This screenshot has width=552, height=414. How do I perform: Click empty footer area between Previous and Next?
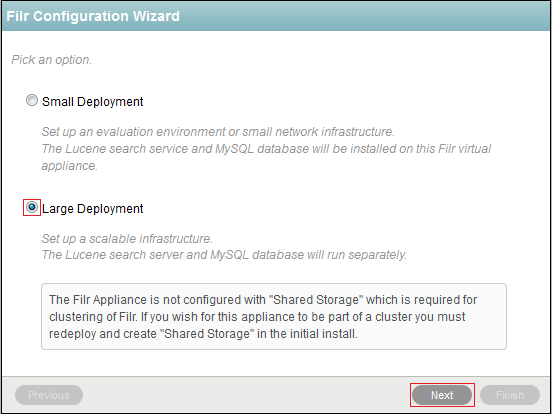click(246, 395)
